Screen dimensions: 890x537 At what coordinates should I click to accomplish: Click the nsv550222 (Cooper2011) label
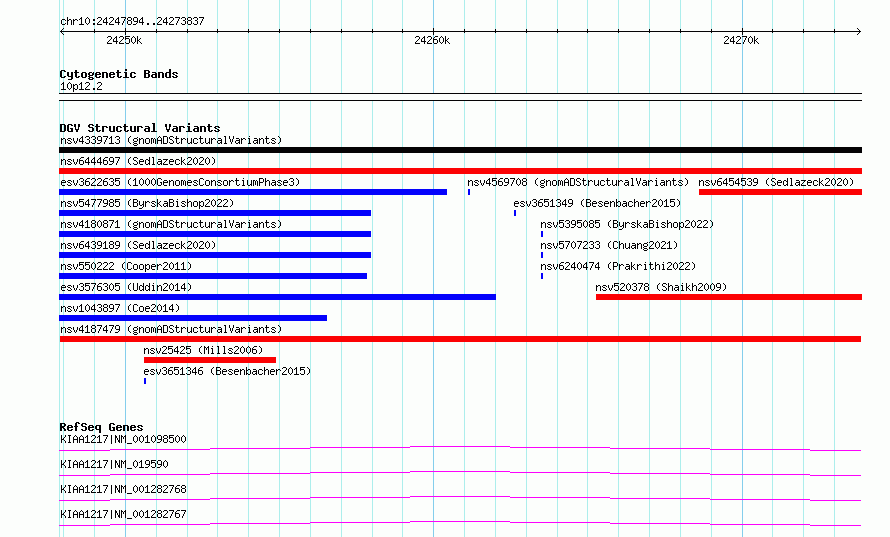126,266
